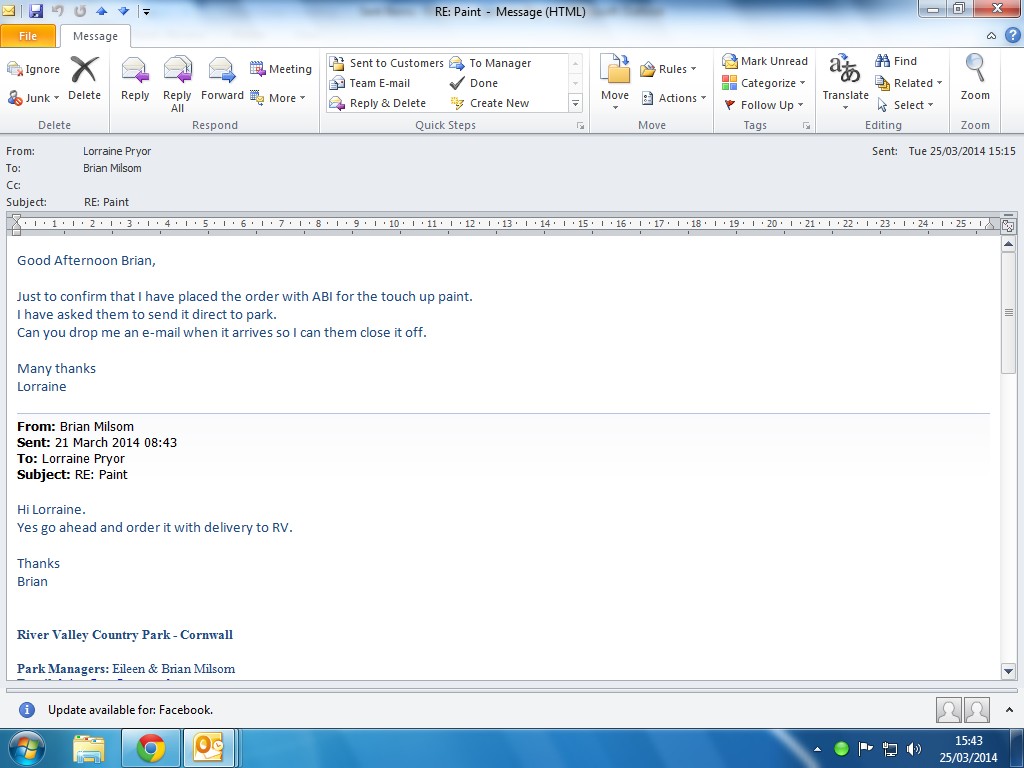This screenshot has height=768, width=1024.
Task: Run the Sent to Customers quick step
Action: pyautogui.click(x=387, y=63)
